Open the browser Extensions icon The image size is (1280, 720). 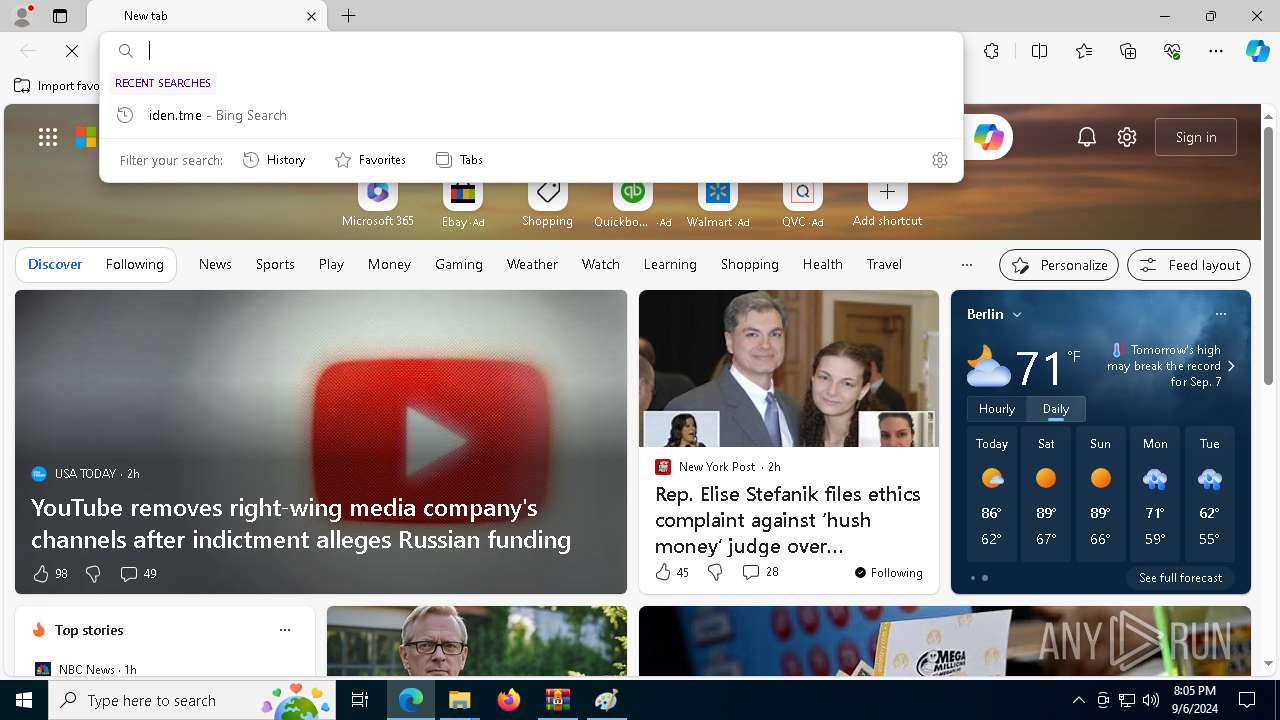(991, 51)
